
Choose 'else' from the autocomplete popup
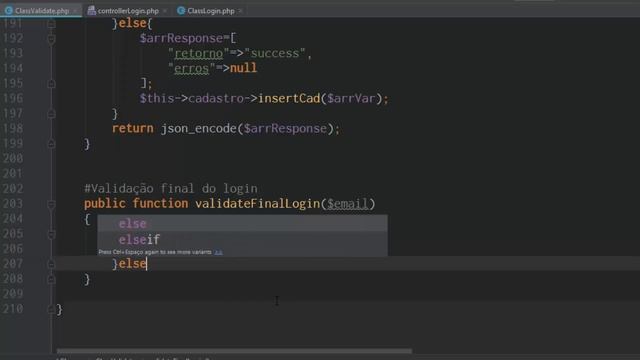(242, 224)
